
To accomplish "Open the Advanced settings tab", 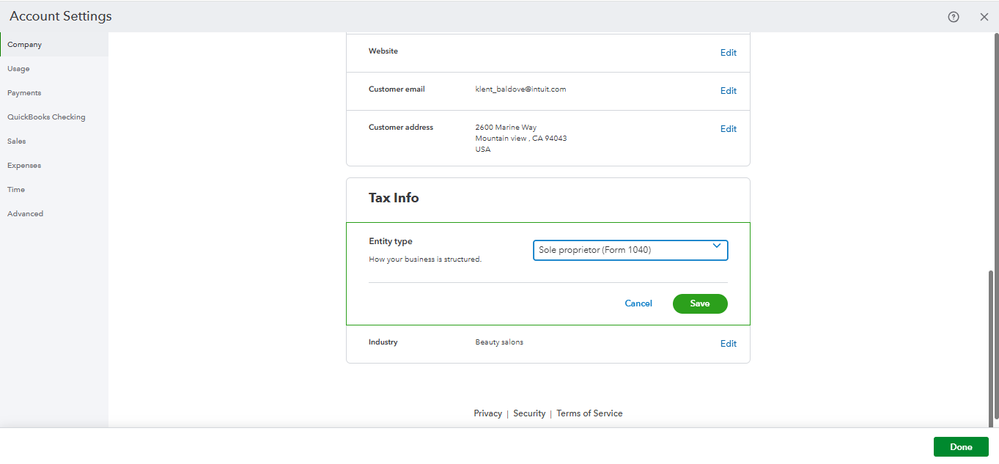I will coord(25,213).
